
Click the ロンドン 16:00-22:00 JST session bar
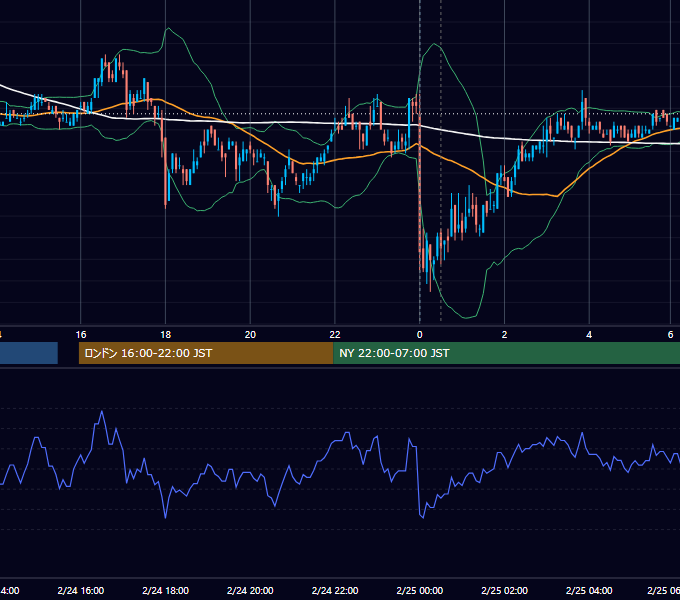tap(206, 353)
